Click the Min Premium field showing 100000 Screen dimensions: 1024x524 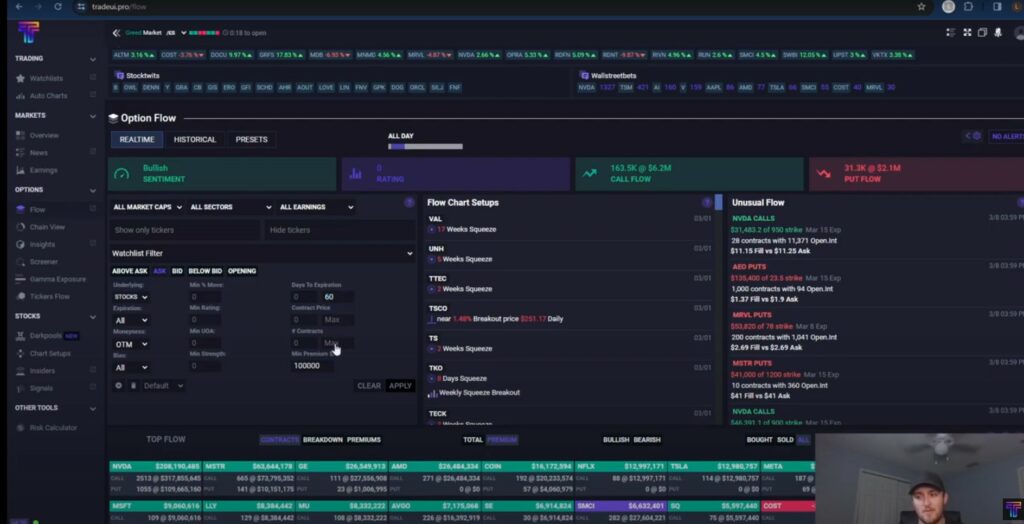(312, 366)
